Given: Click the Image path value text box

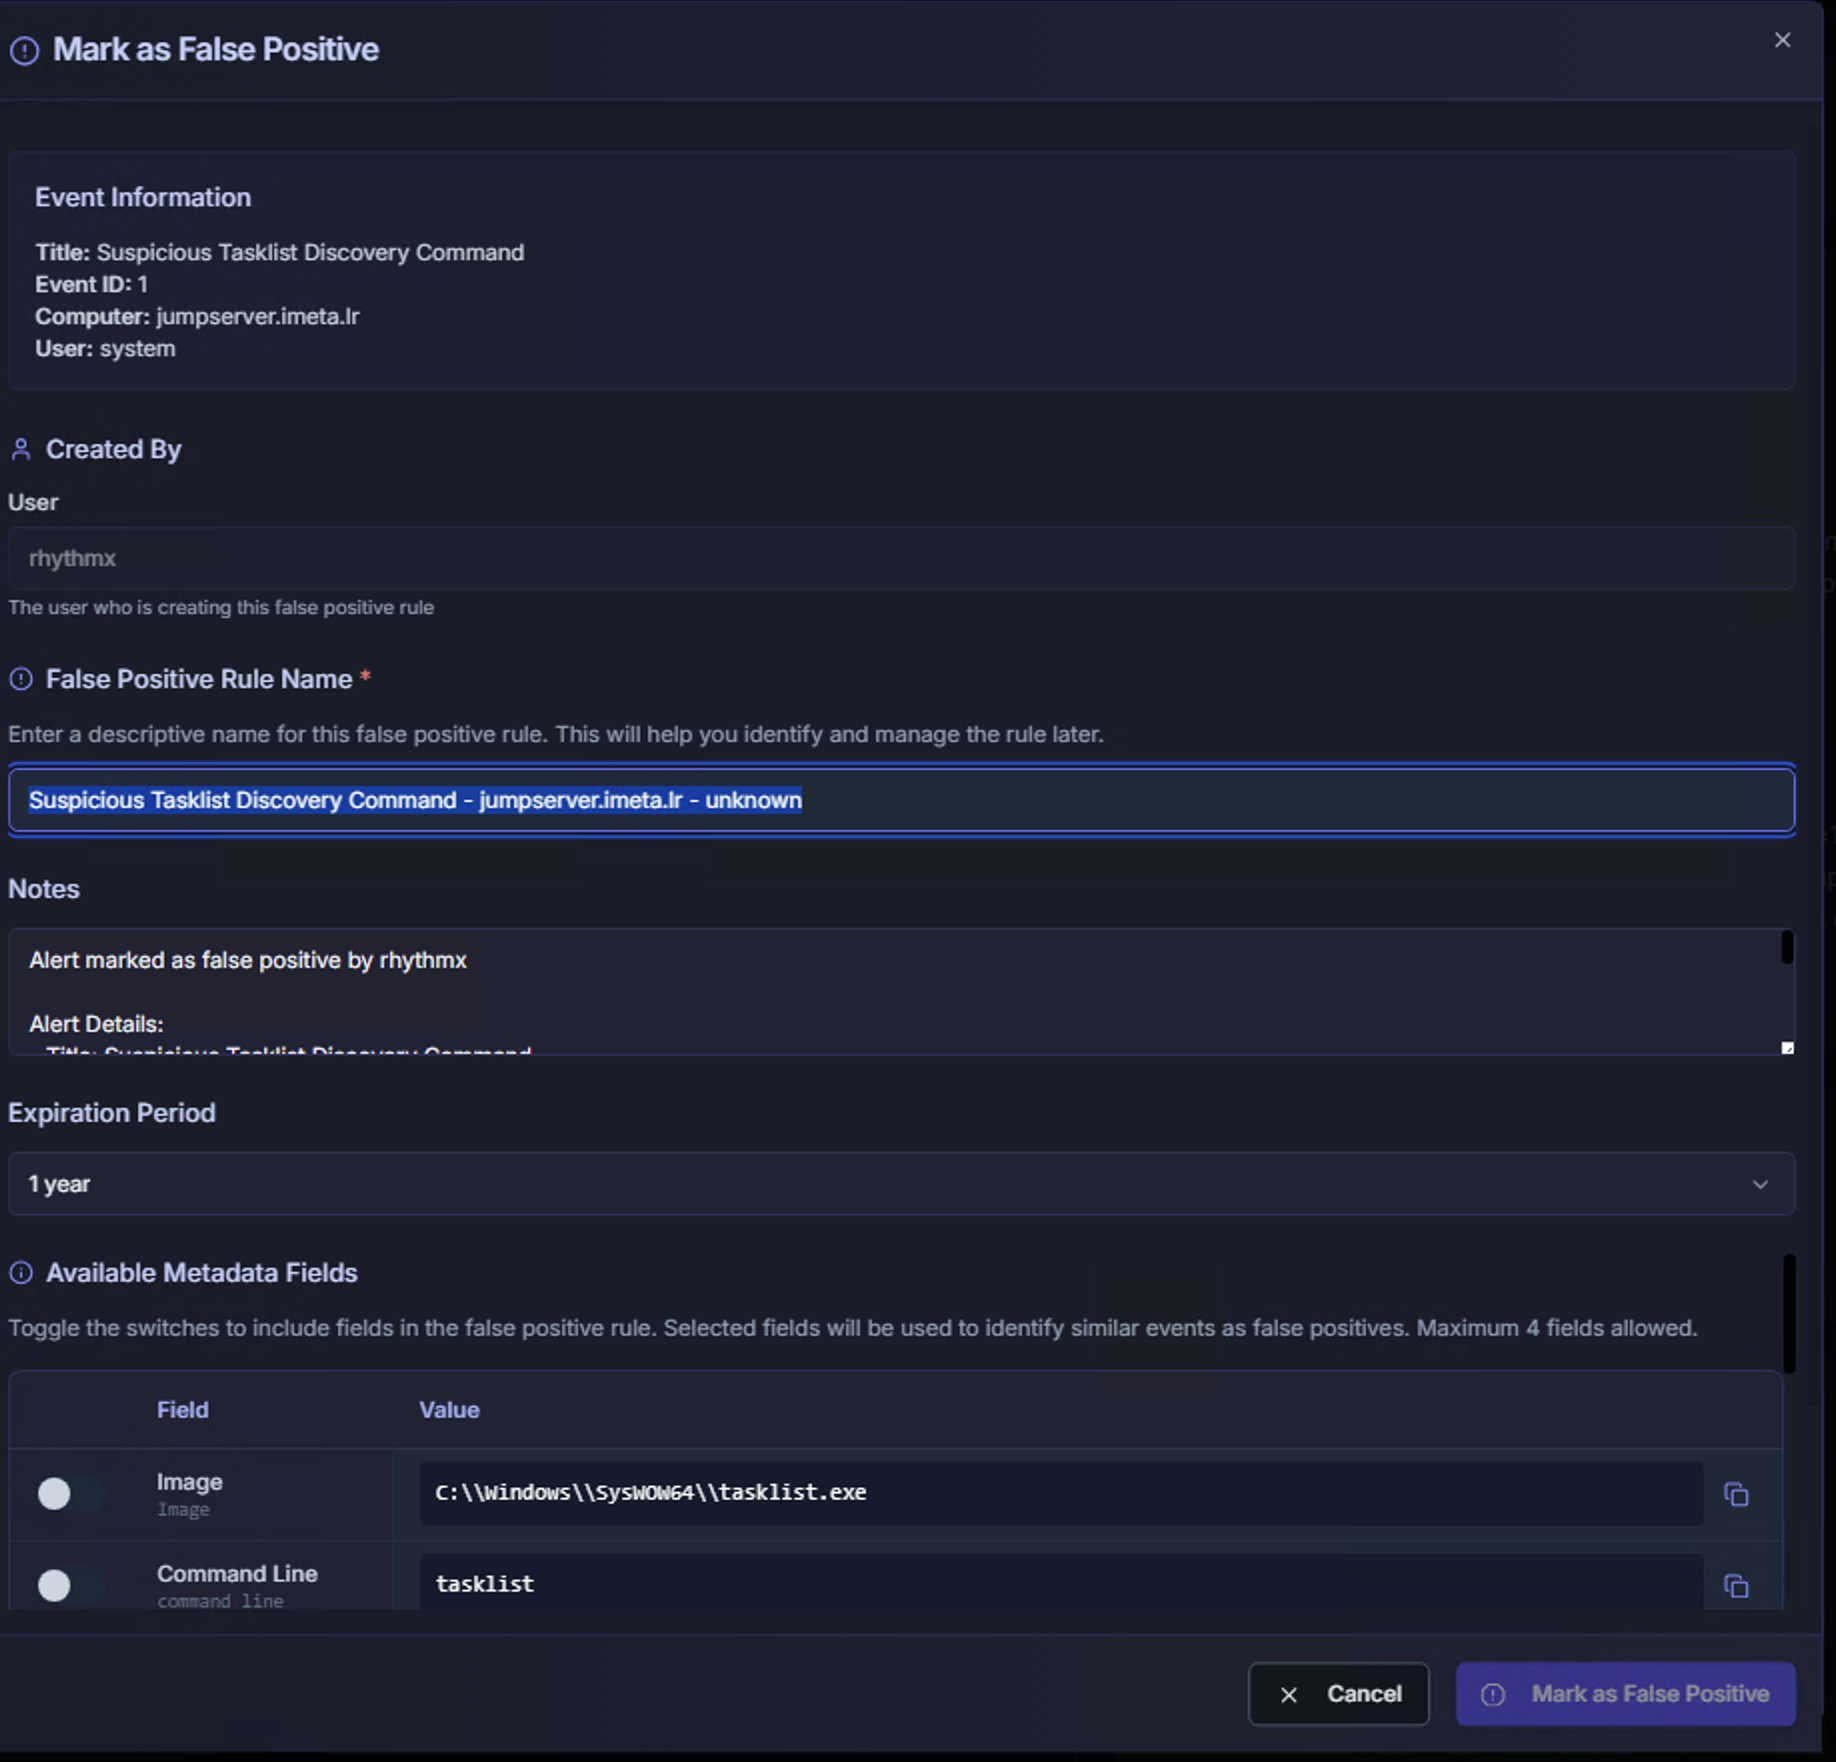Looking at the screenshot, I should (1060, 1493).
